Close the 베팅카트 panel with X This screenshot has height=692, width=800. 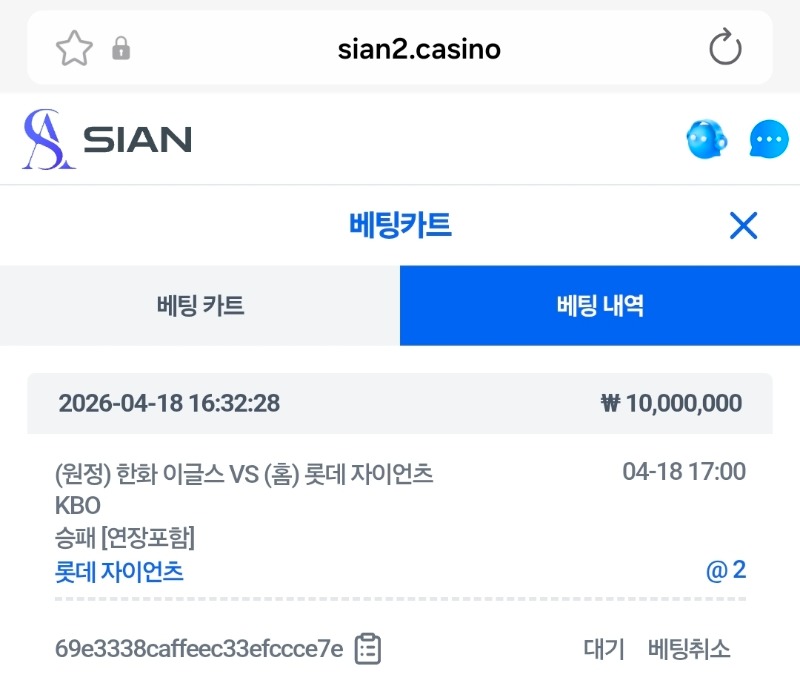coord(743,226)
